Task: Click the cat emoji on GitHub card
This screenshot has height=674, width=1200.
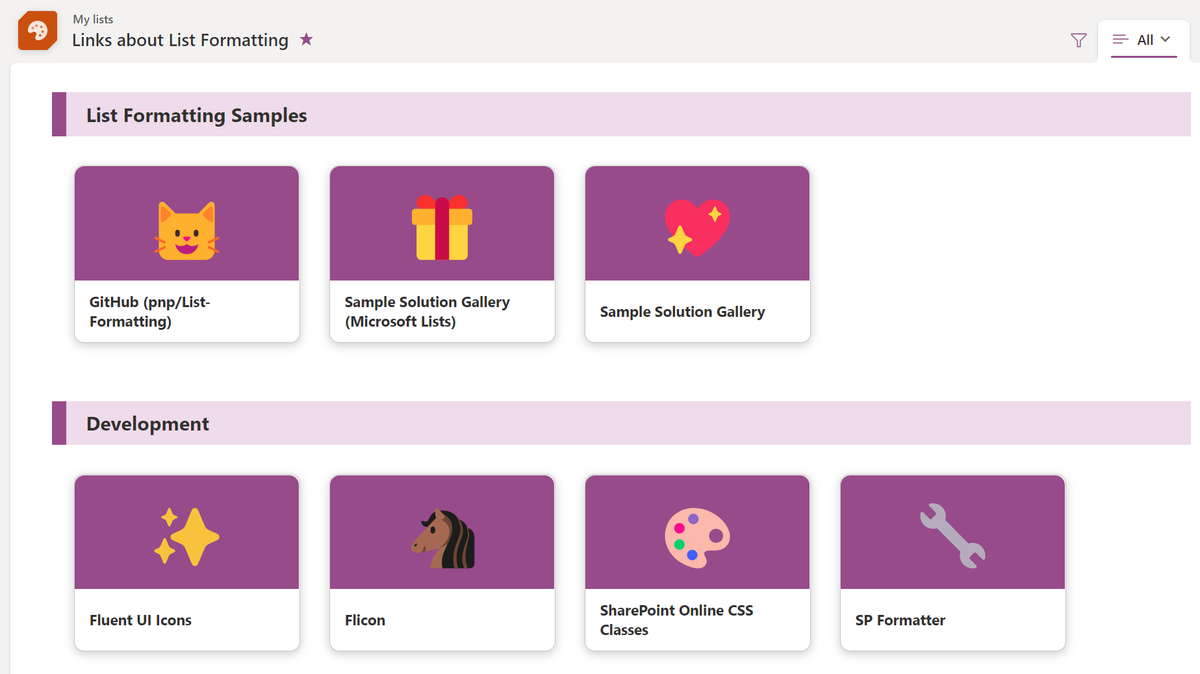Action: pyautogui.click(x=187, y=230)
